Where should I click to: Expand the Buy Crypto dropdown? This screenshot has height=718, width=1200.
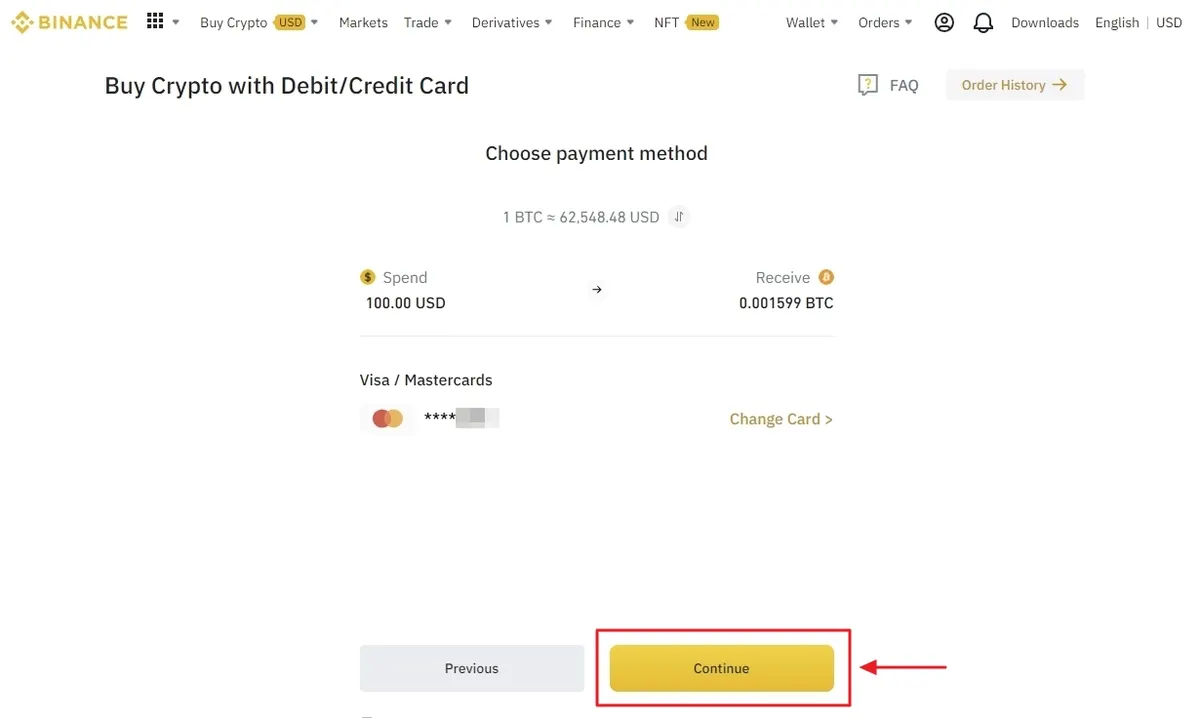pyautogui.click(x=259, y=22)
